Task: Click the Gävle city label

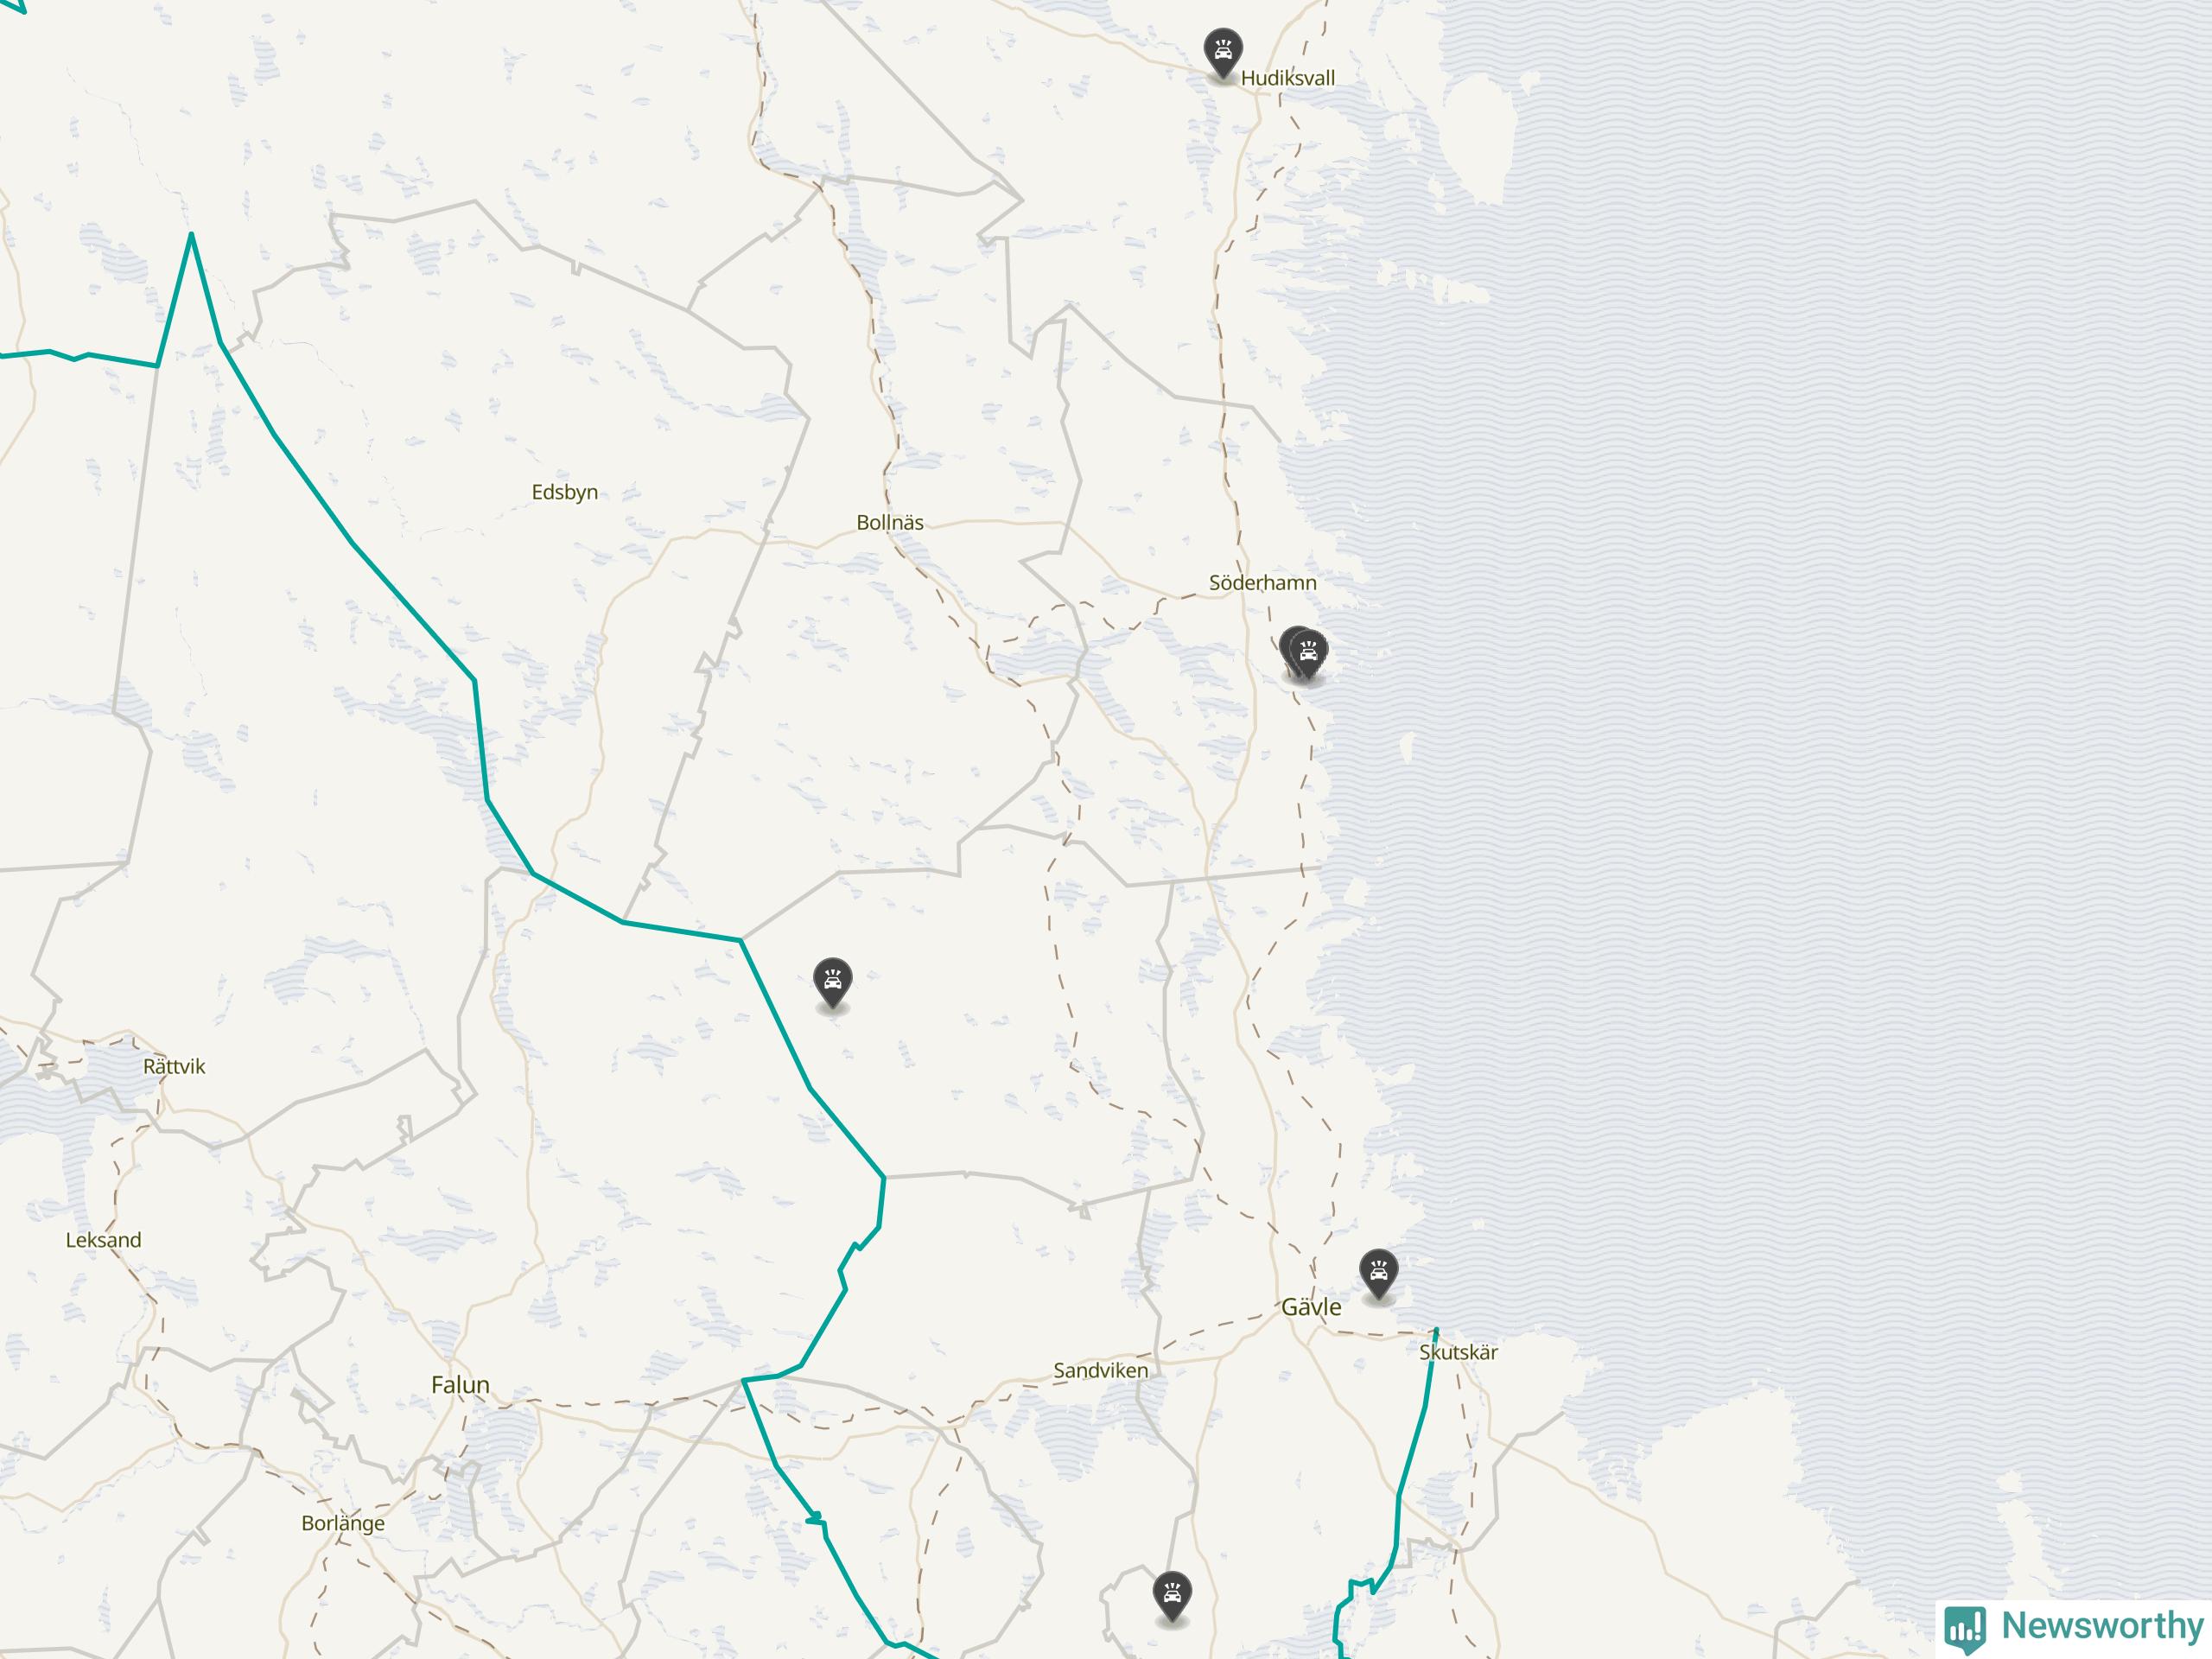Action: click(1311, 1307)
